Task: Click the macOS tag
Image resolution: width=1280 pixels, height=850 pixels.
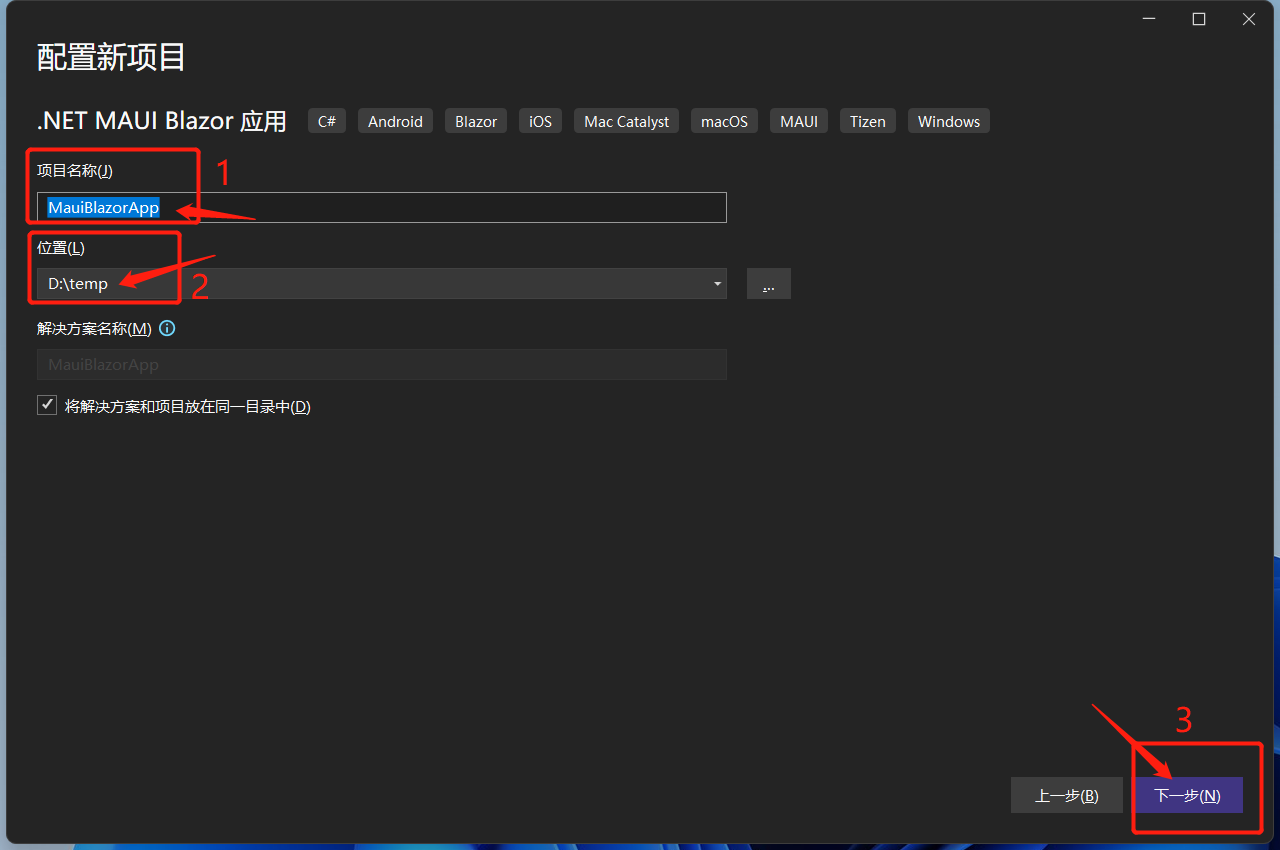Action: (724, 122)
